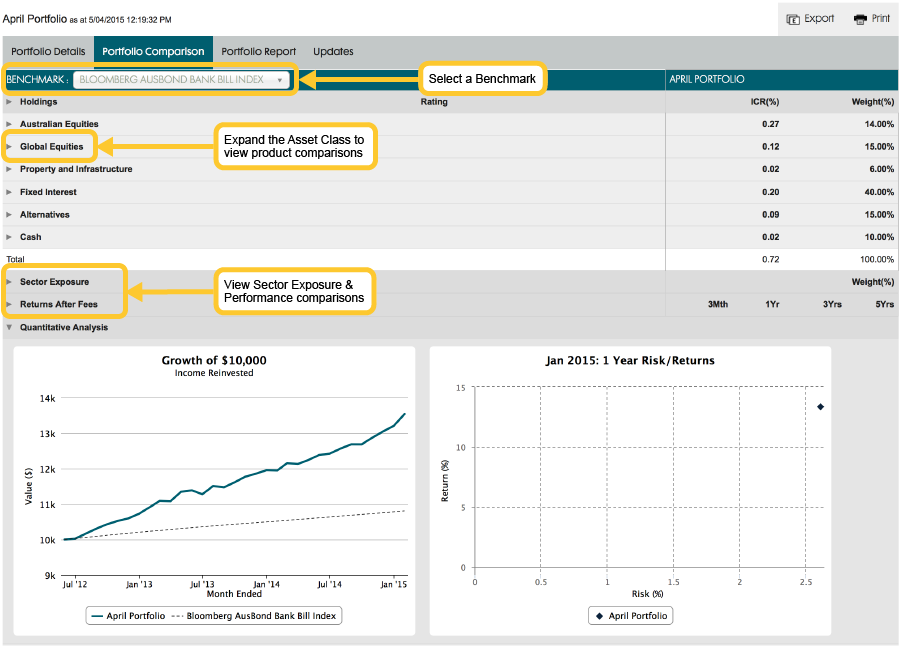Image resolution: width=901 pixels, height=646 pixels.
Task: Show the Sector Exposure section
Action: (10, 282)
